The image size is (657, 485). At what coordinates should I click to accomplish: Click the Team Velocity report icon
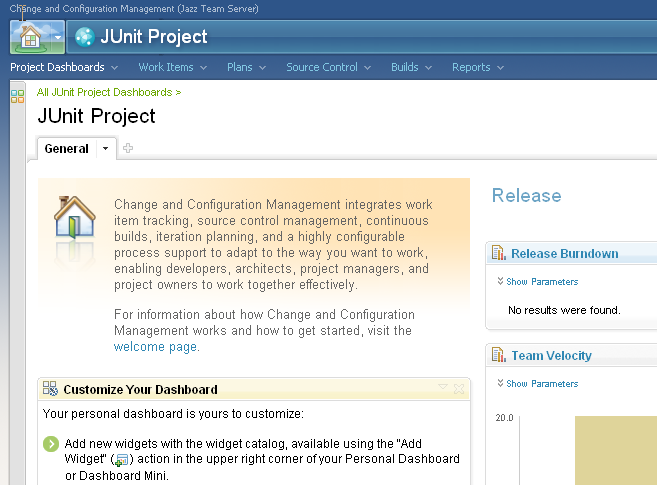coord(499,355)
